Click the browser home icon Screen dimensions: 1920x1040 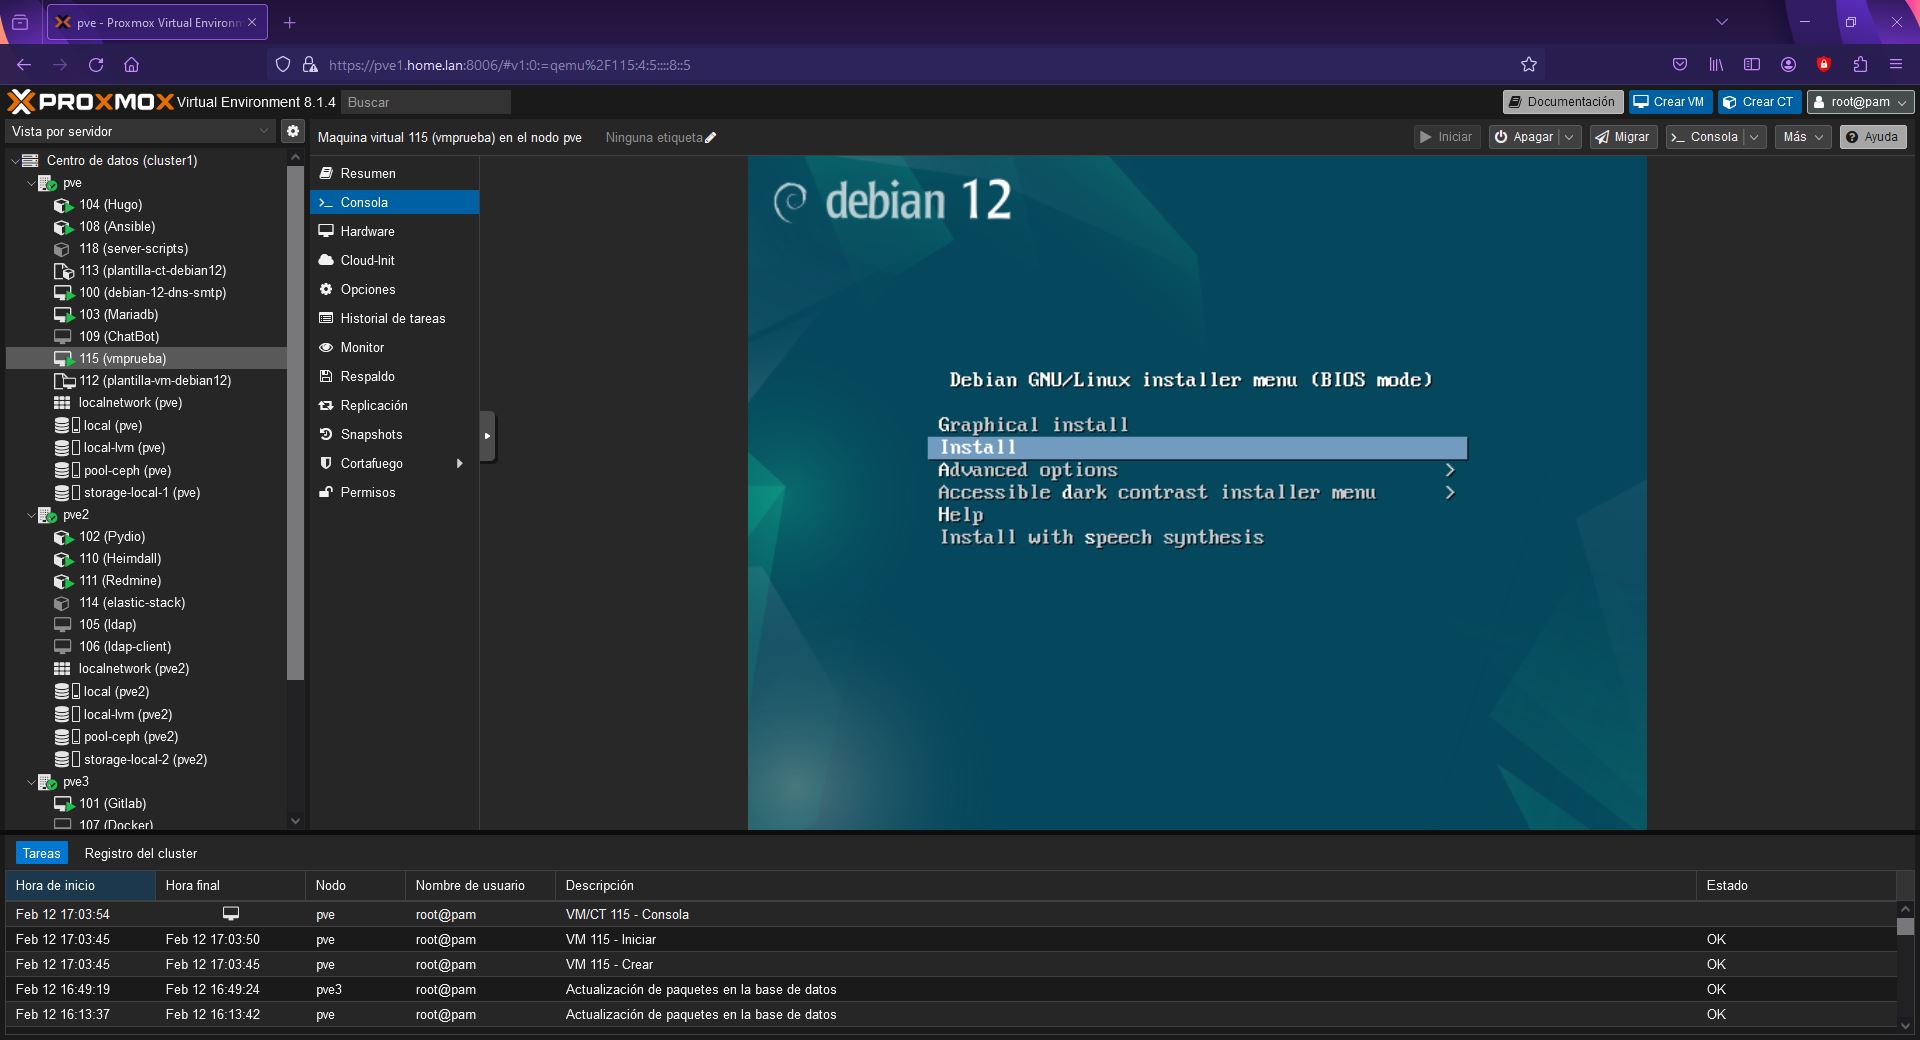coord(131,65)
